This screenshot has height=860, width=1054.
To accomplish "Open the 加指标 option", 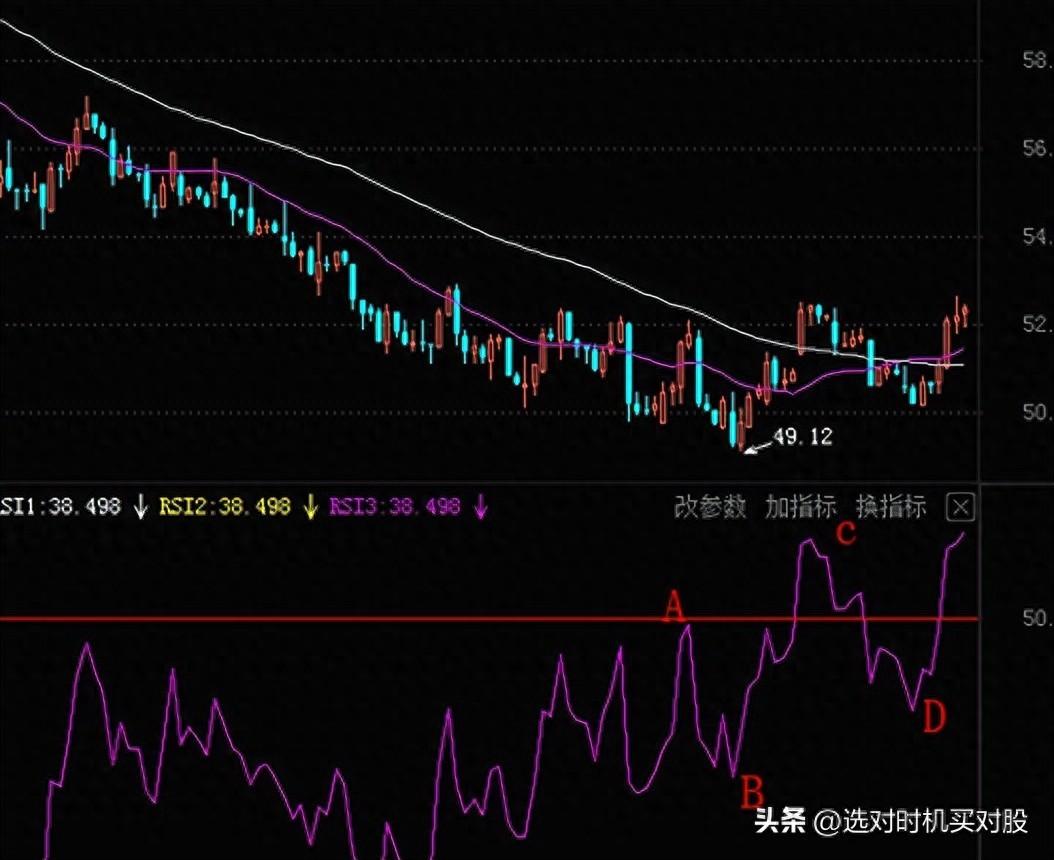I will point(801,507).
